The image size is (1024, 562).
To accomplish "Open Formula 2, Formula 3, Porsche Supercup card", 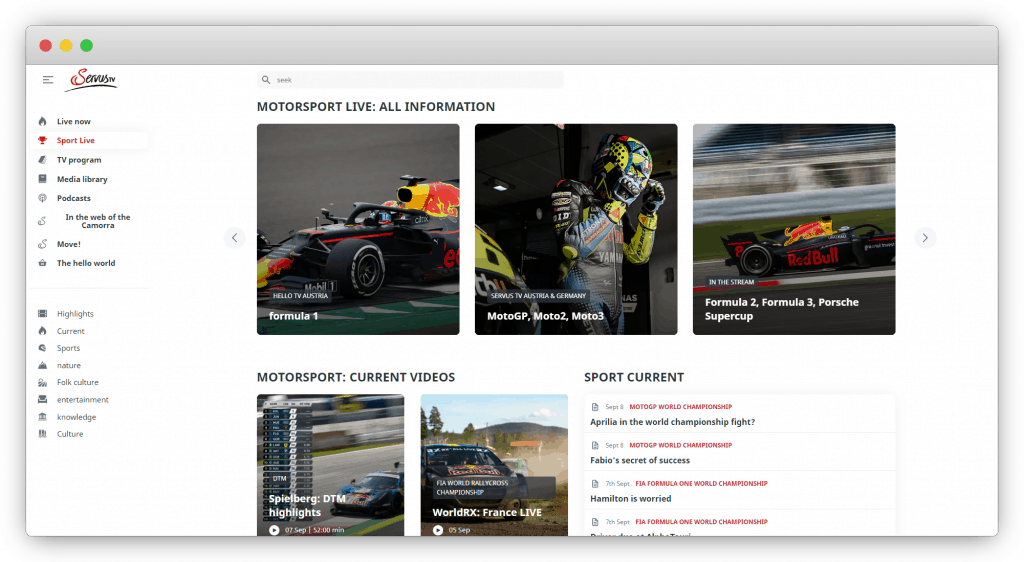I will click(794, 229).
